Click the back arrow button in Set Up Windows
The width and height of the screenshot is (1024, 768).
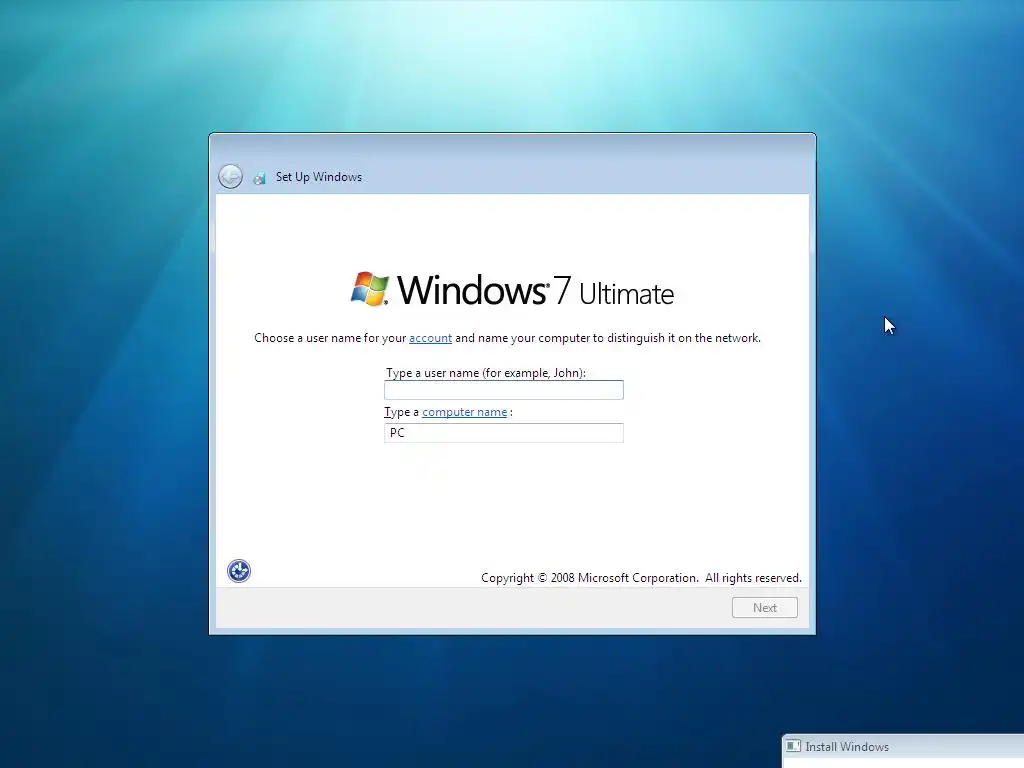pos(231,176)
